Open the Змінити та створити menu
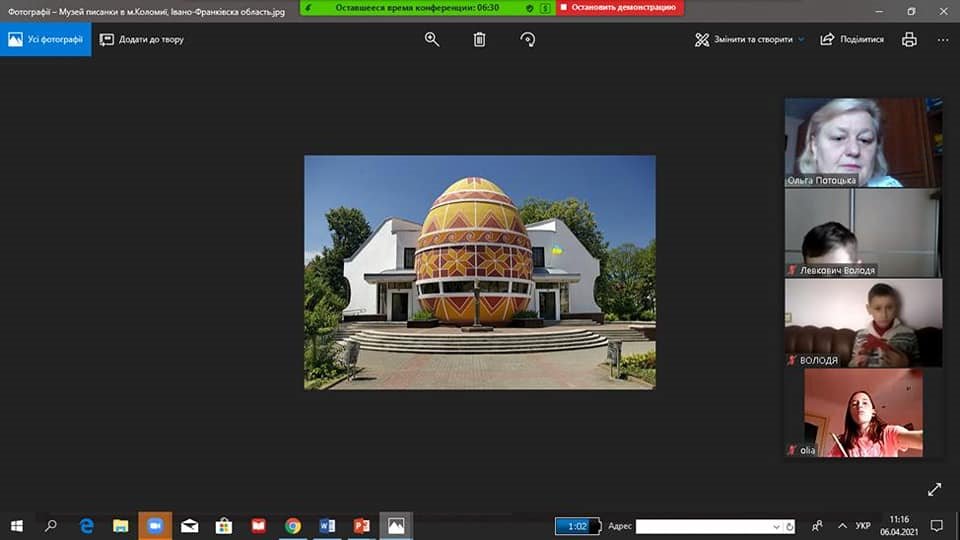The height and width of the screenshot is (540, 960). pos(749,39)
